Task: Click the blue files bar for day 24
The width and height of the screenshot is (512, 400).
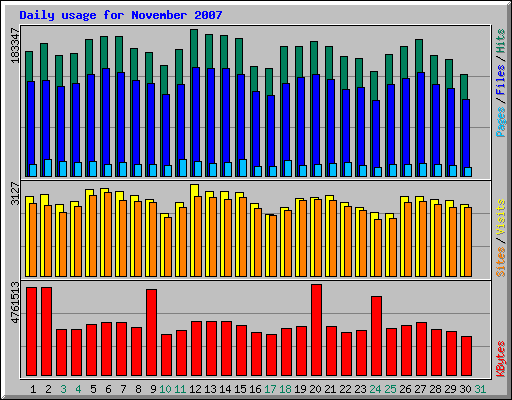Action: pos(376,133)
